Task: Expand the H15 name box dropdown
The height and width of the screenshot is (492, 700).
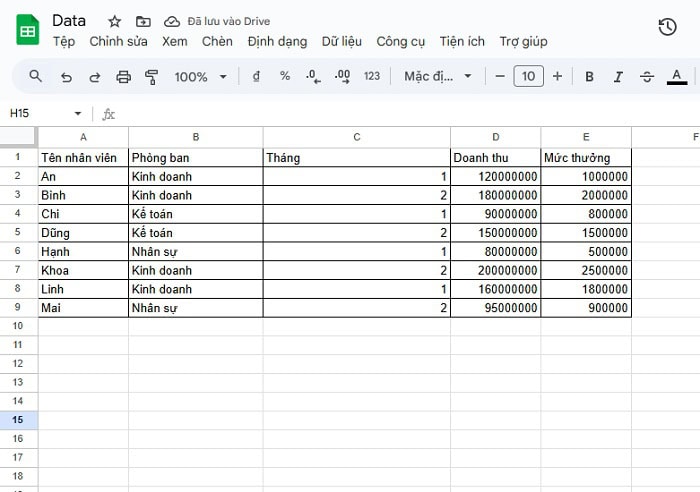Action: (78, 114)
